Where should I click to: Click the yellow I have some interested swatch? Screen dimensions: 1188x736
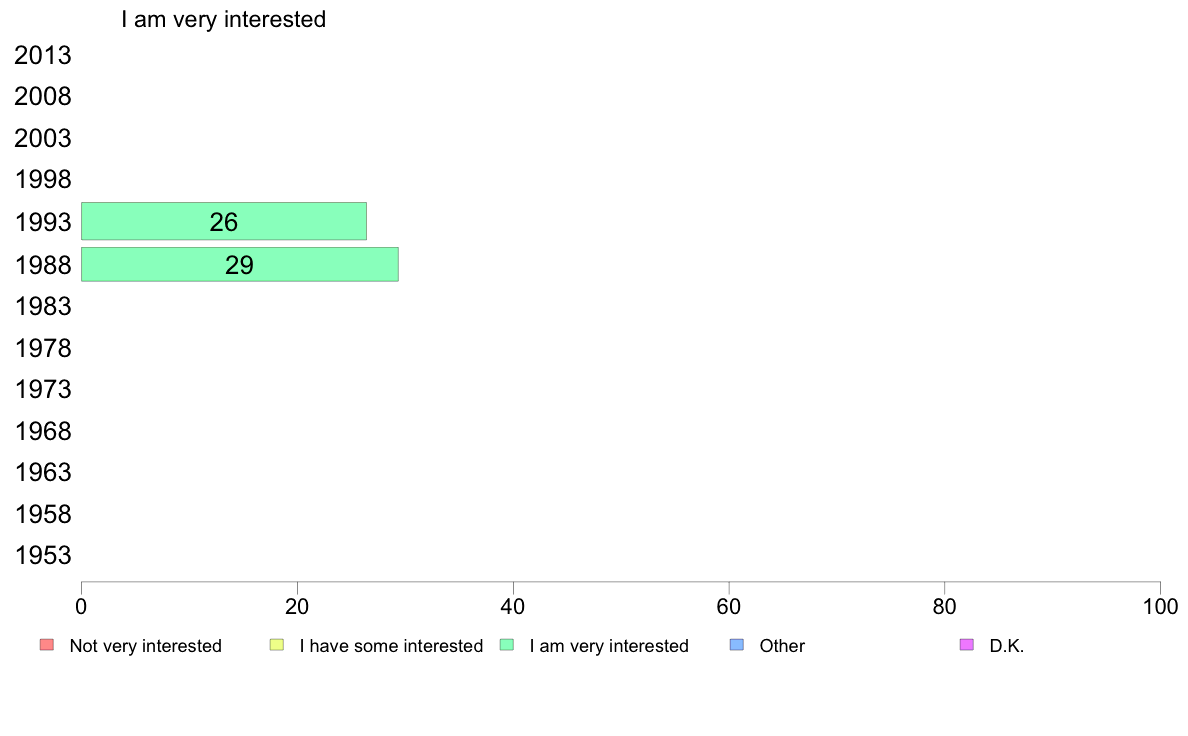click(277, 645)
